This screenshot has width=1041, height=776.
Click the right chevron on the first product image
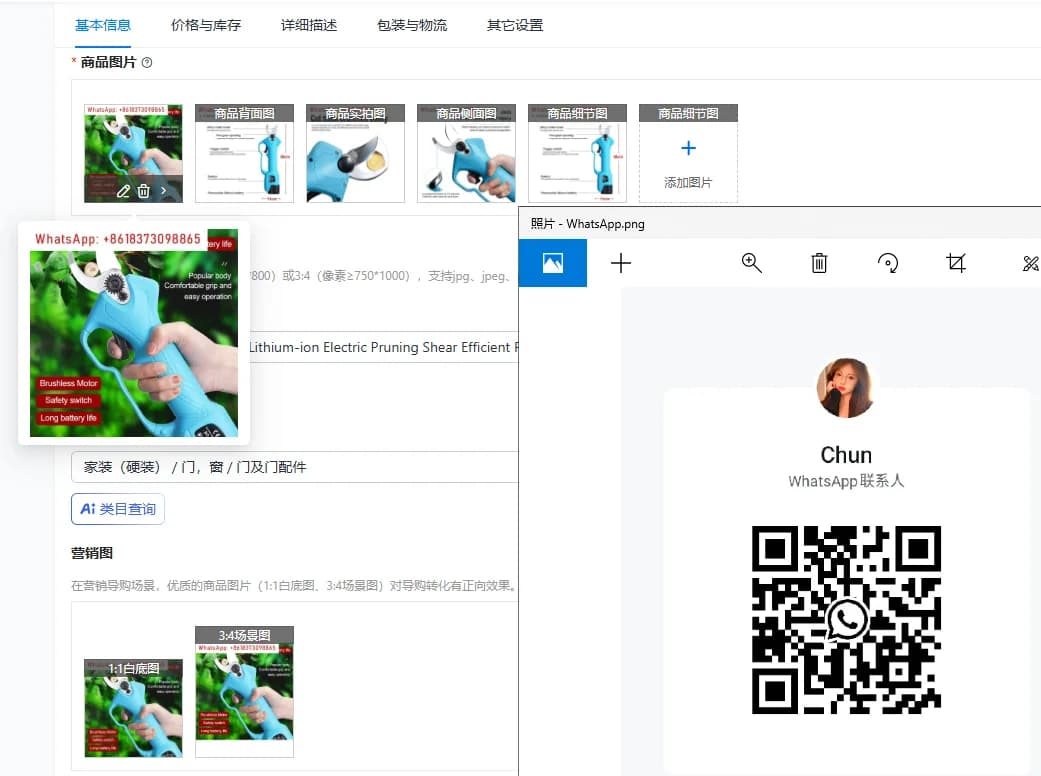(163, 191)
